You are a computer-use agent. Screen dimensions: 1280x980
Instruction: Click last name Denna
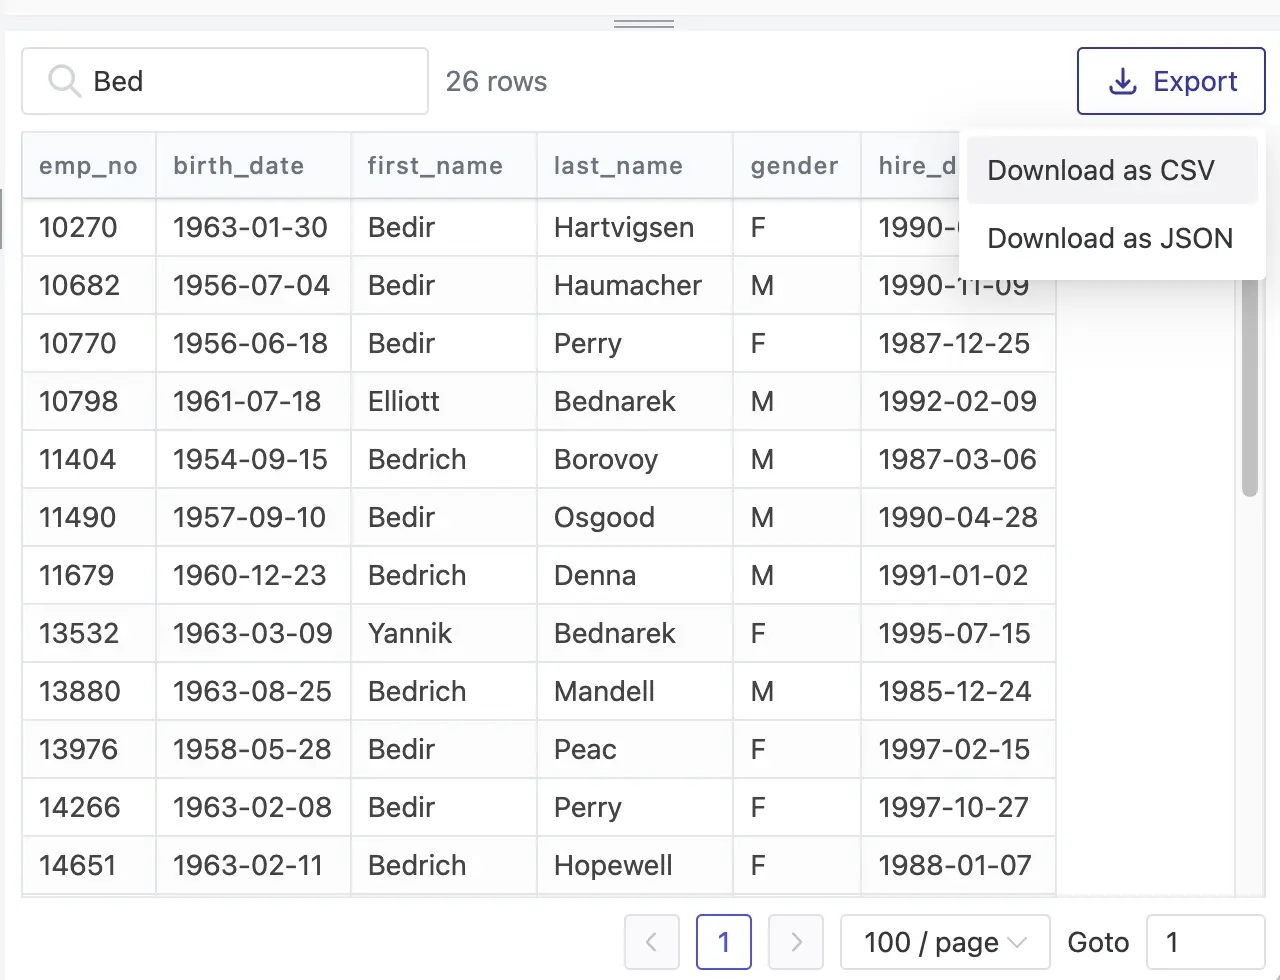595,575
